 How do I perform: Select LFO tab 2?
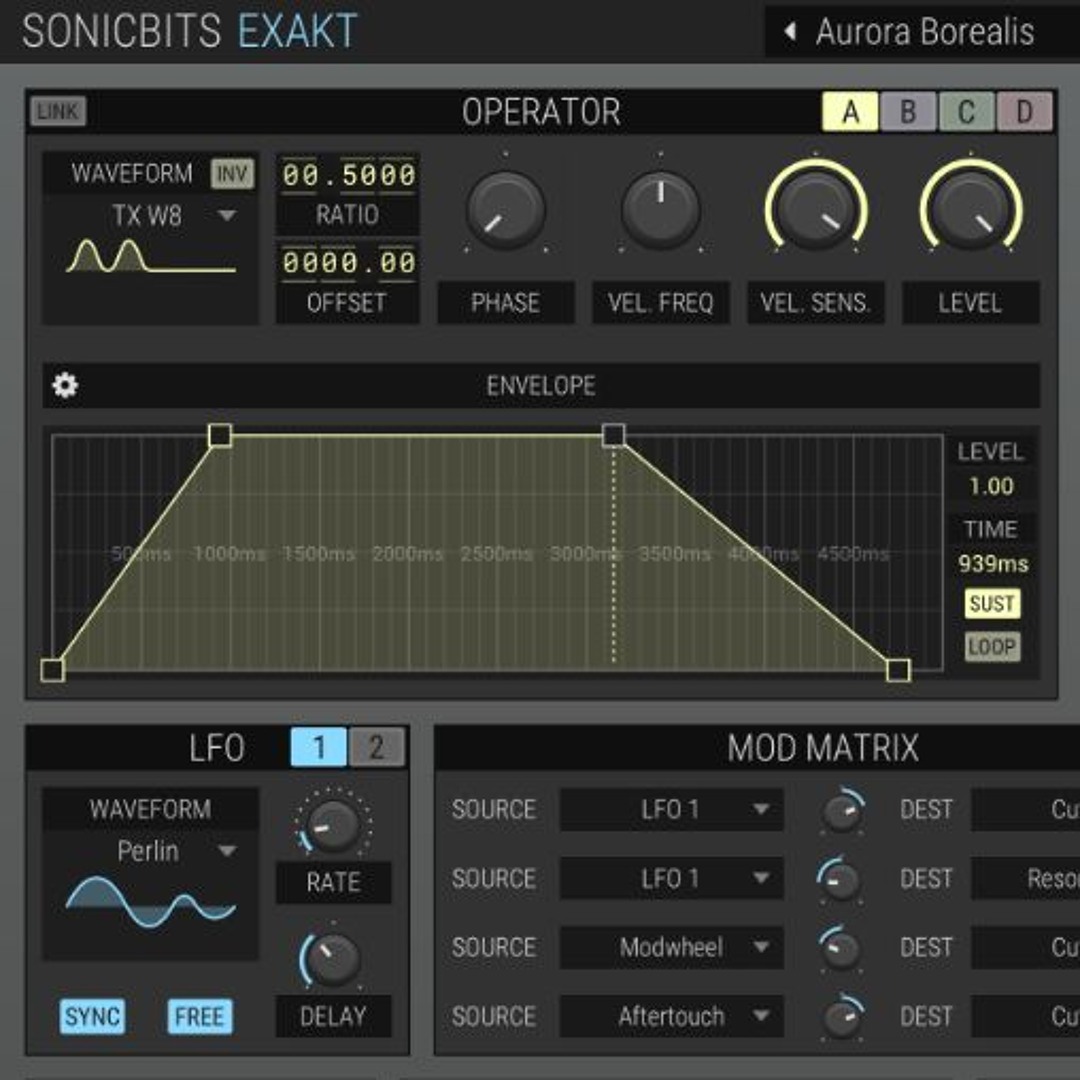pyautogui.click(x=378, y=747)
